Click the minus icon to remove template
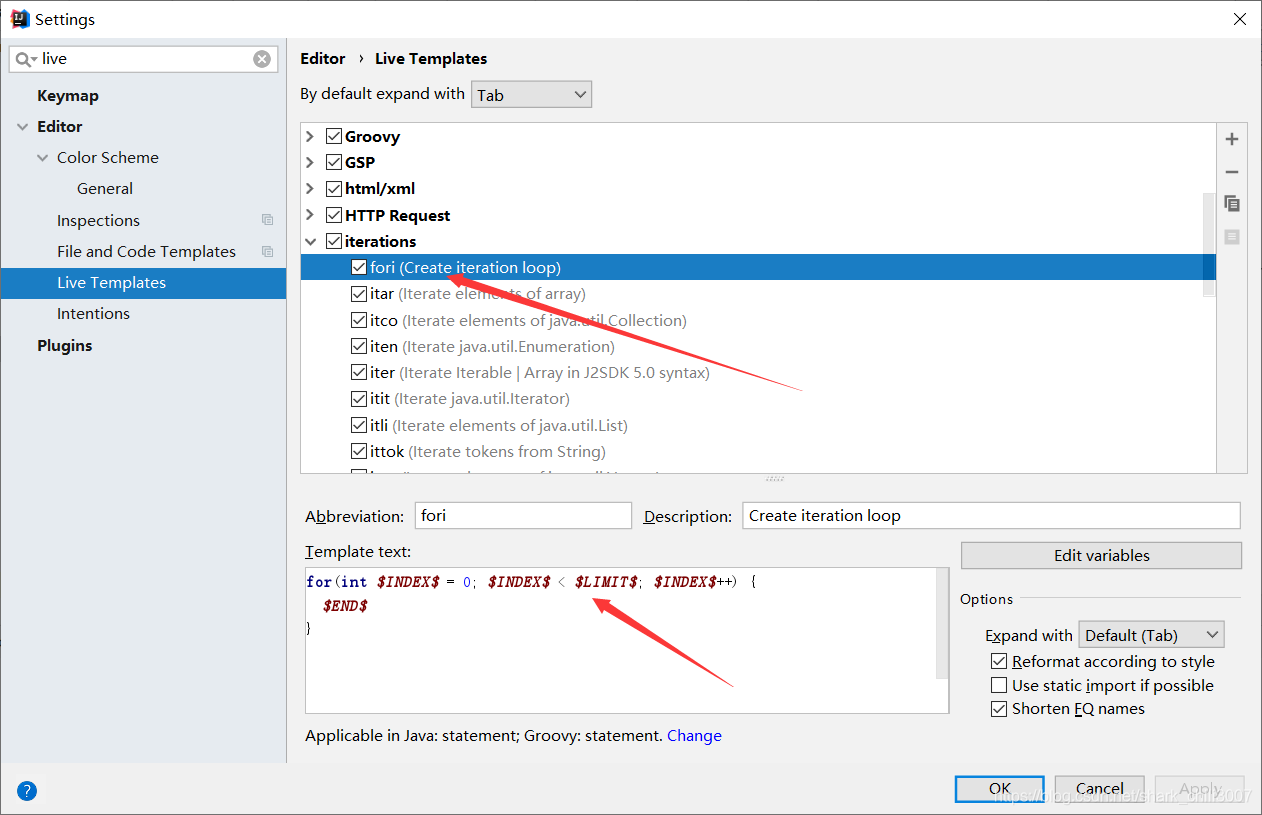Viewport: 1262px width, 815px height. (x=1232, y=172)
